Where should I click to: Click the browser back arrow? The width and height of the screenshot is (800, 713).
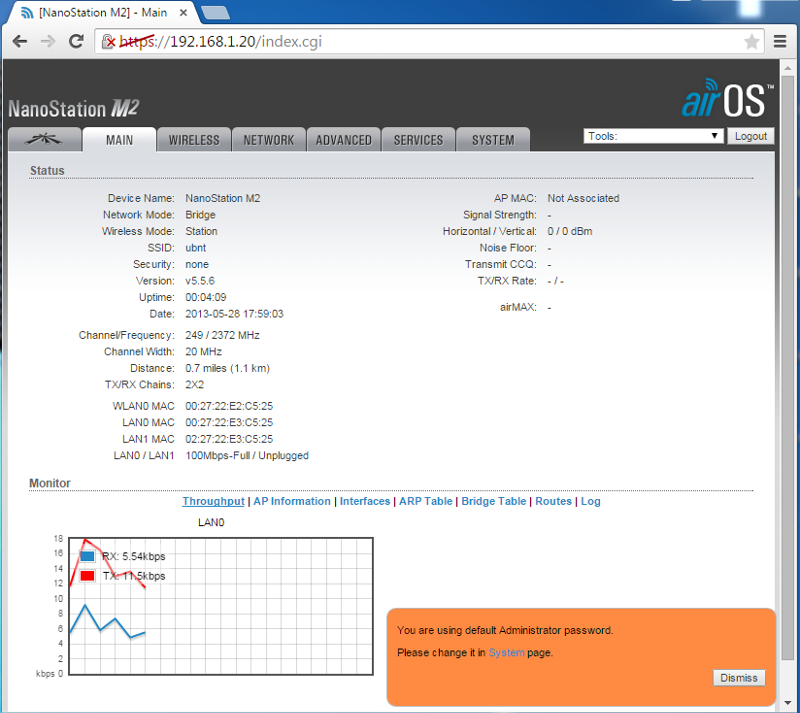(20, 42)
